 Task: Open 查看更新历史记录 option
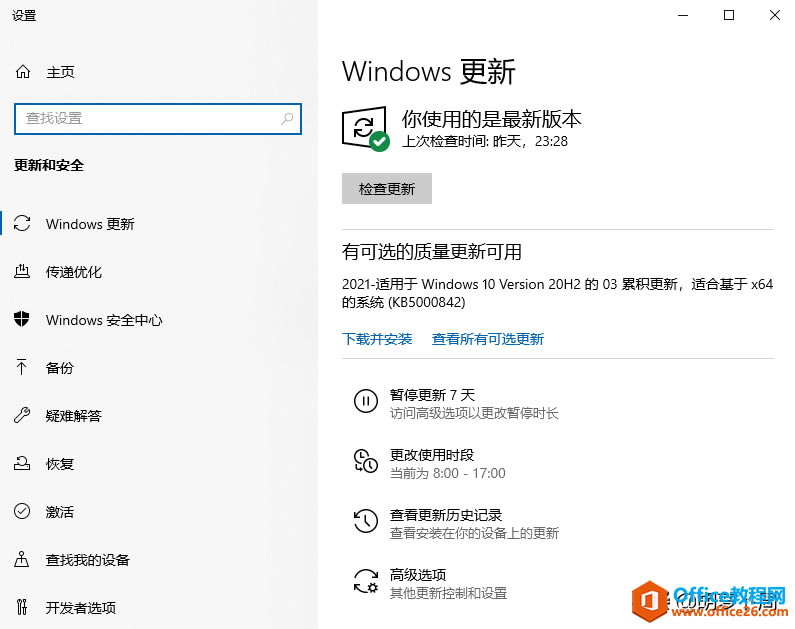(446, 515)
